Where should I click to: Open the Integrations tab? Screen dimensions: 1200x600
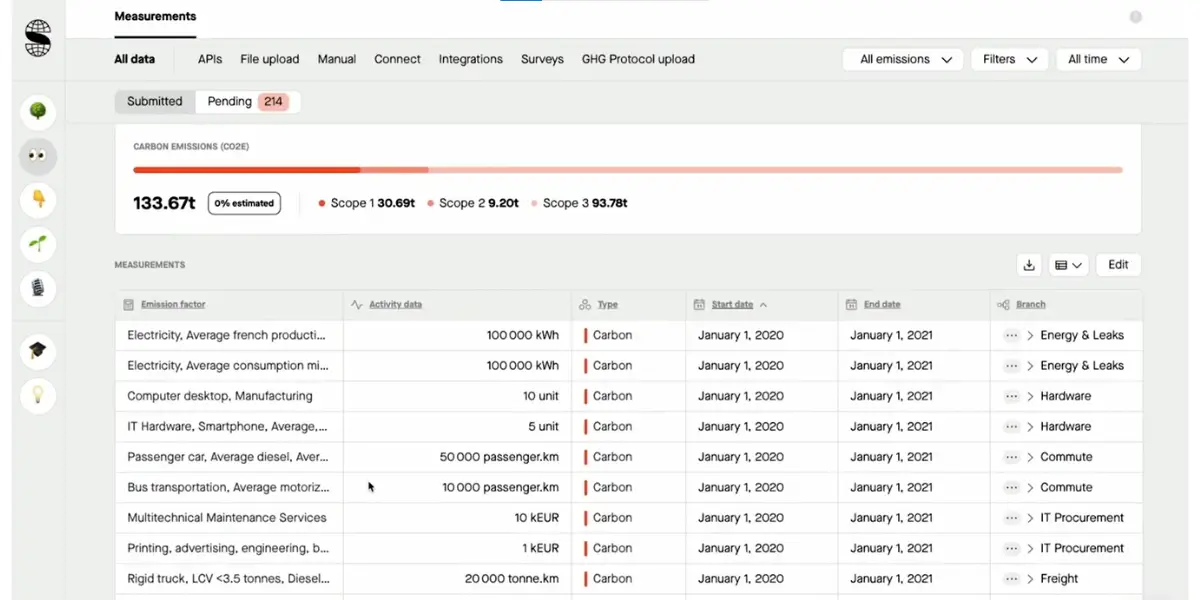[470, 59]
